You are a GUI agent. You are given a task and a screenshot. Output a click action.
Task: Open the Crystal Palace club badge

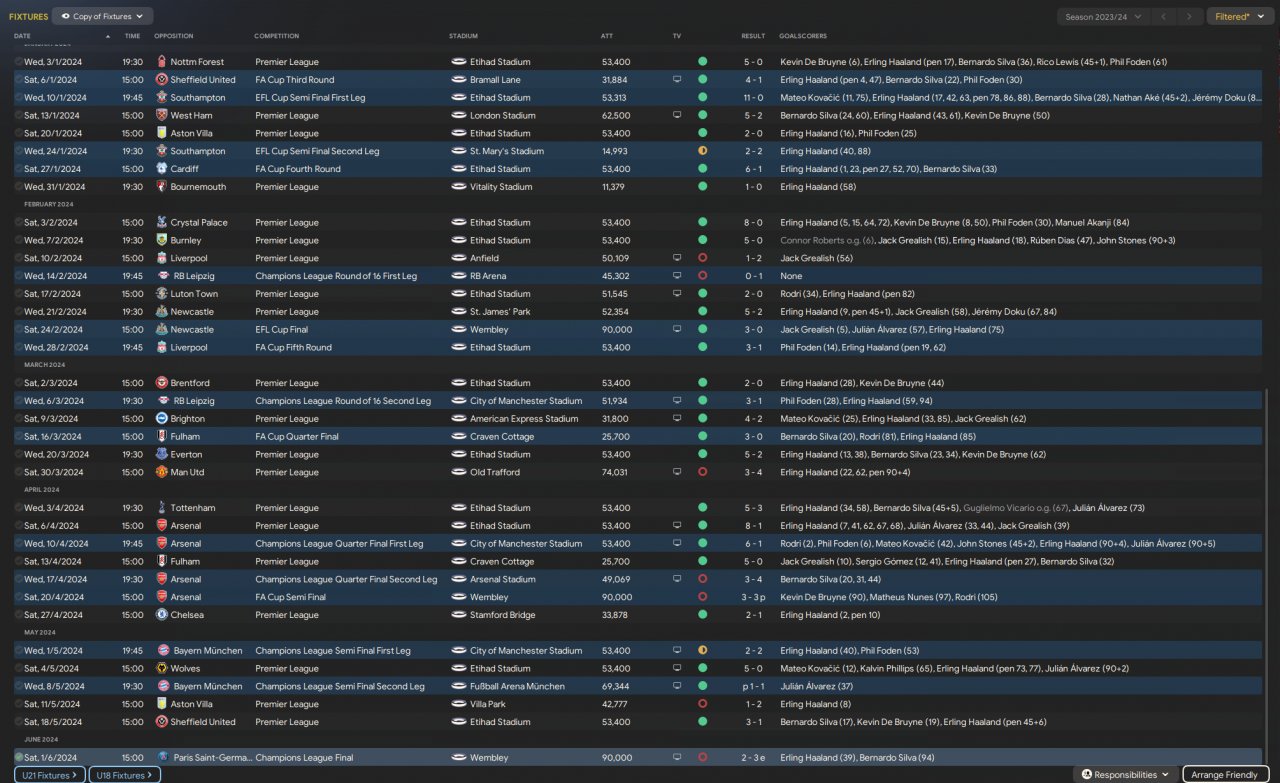click(162, 223)
